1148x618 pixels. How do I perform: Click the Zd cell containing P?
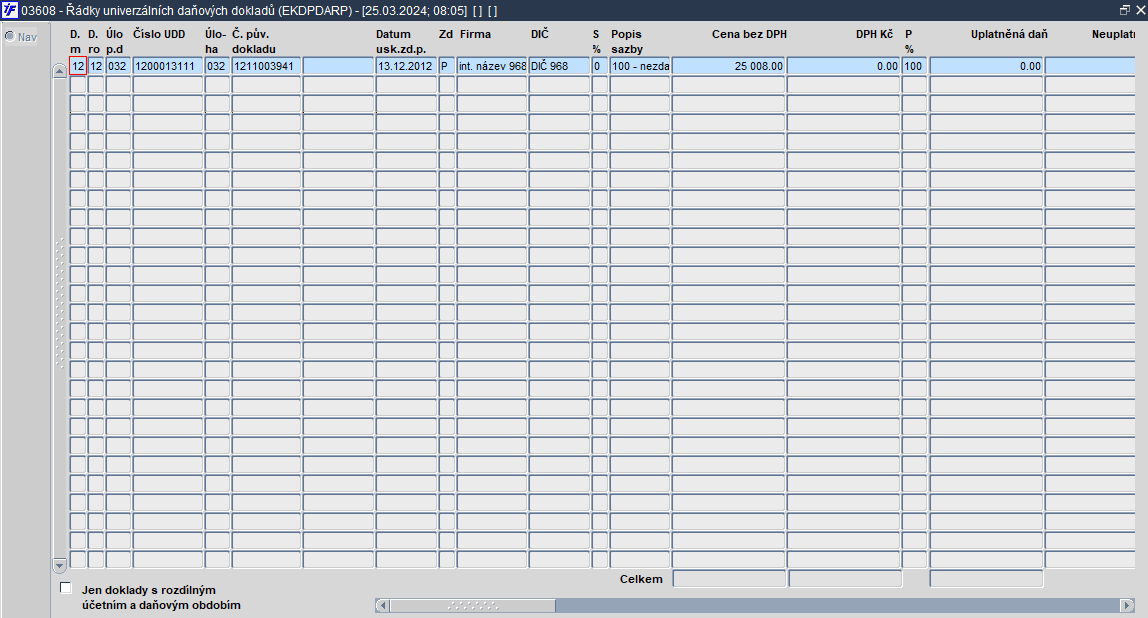[447, 66]
